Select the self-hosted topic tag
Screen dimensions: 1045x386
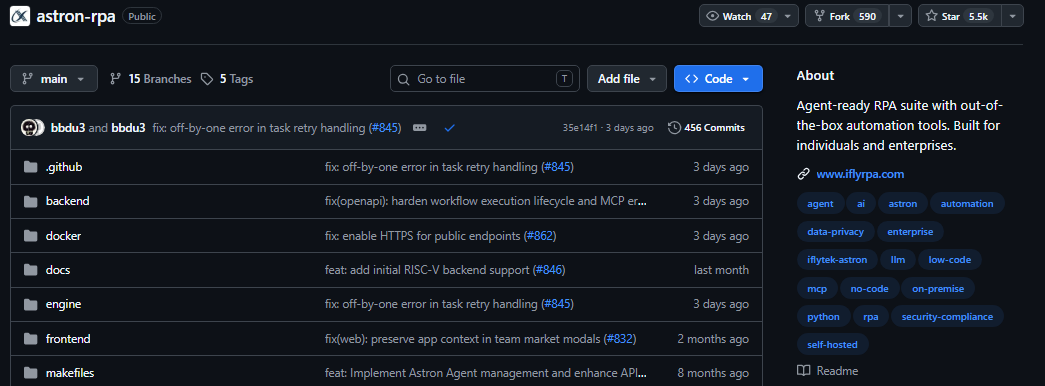pos(832,345)
